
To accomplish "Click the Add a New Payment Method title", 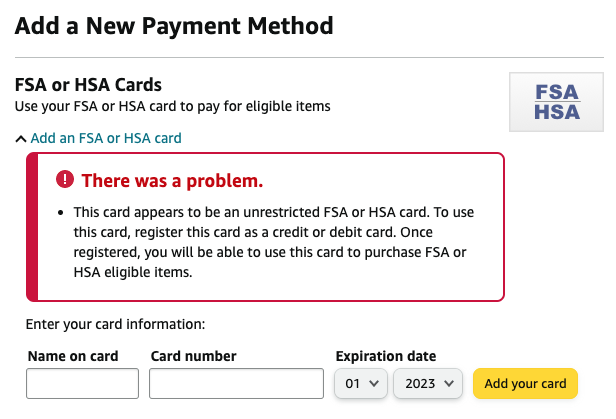I will [x=174, y=25].
